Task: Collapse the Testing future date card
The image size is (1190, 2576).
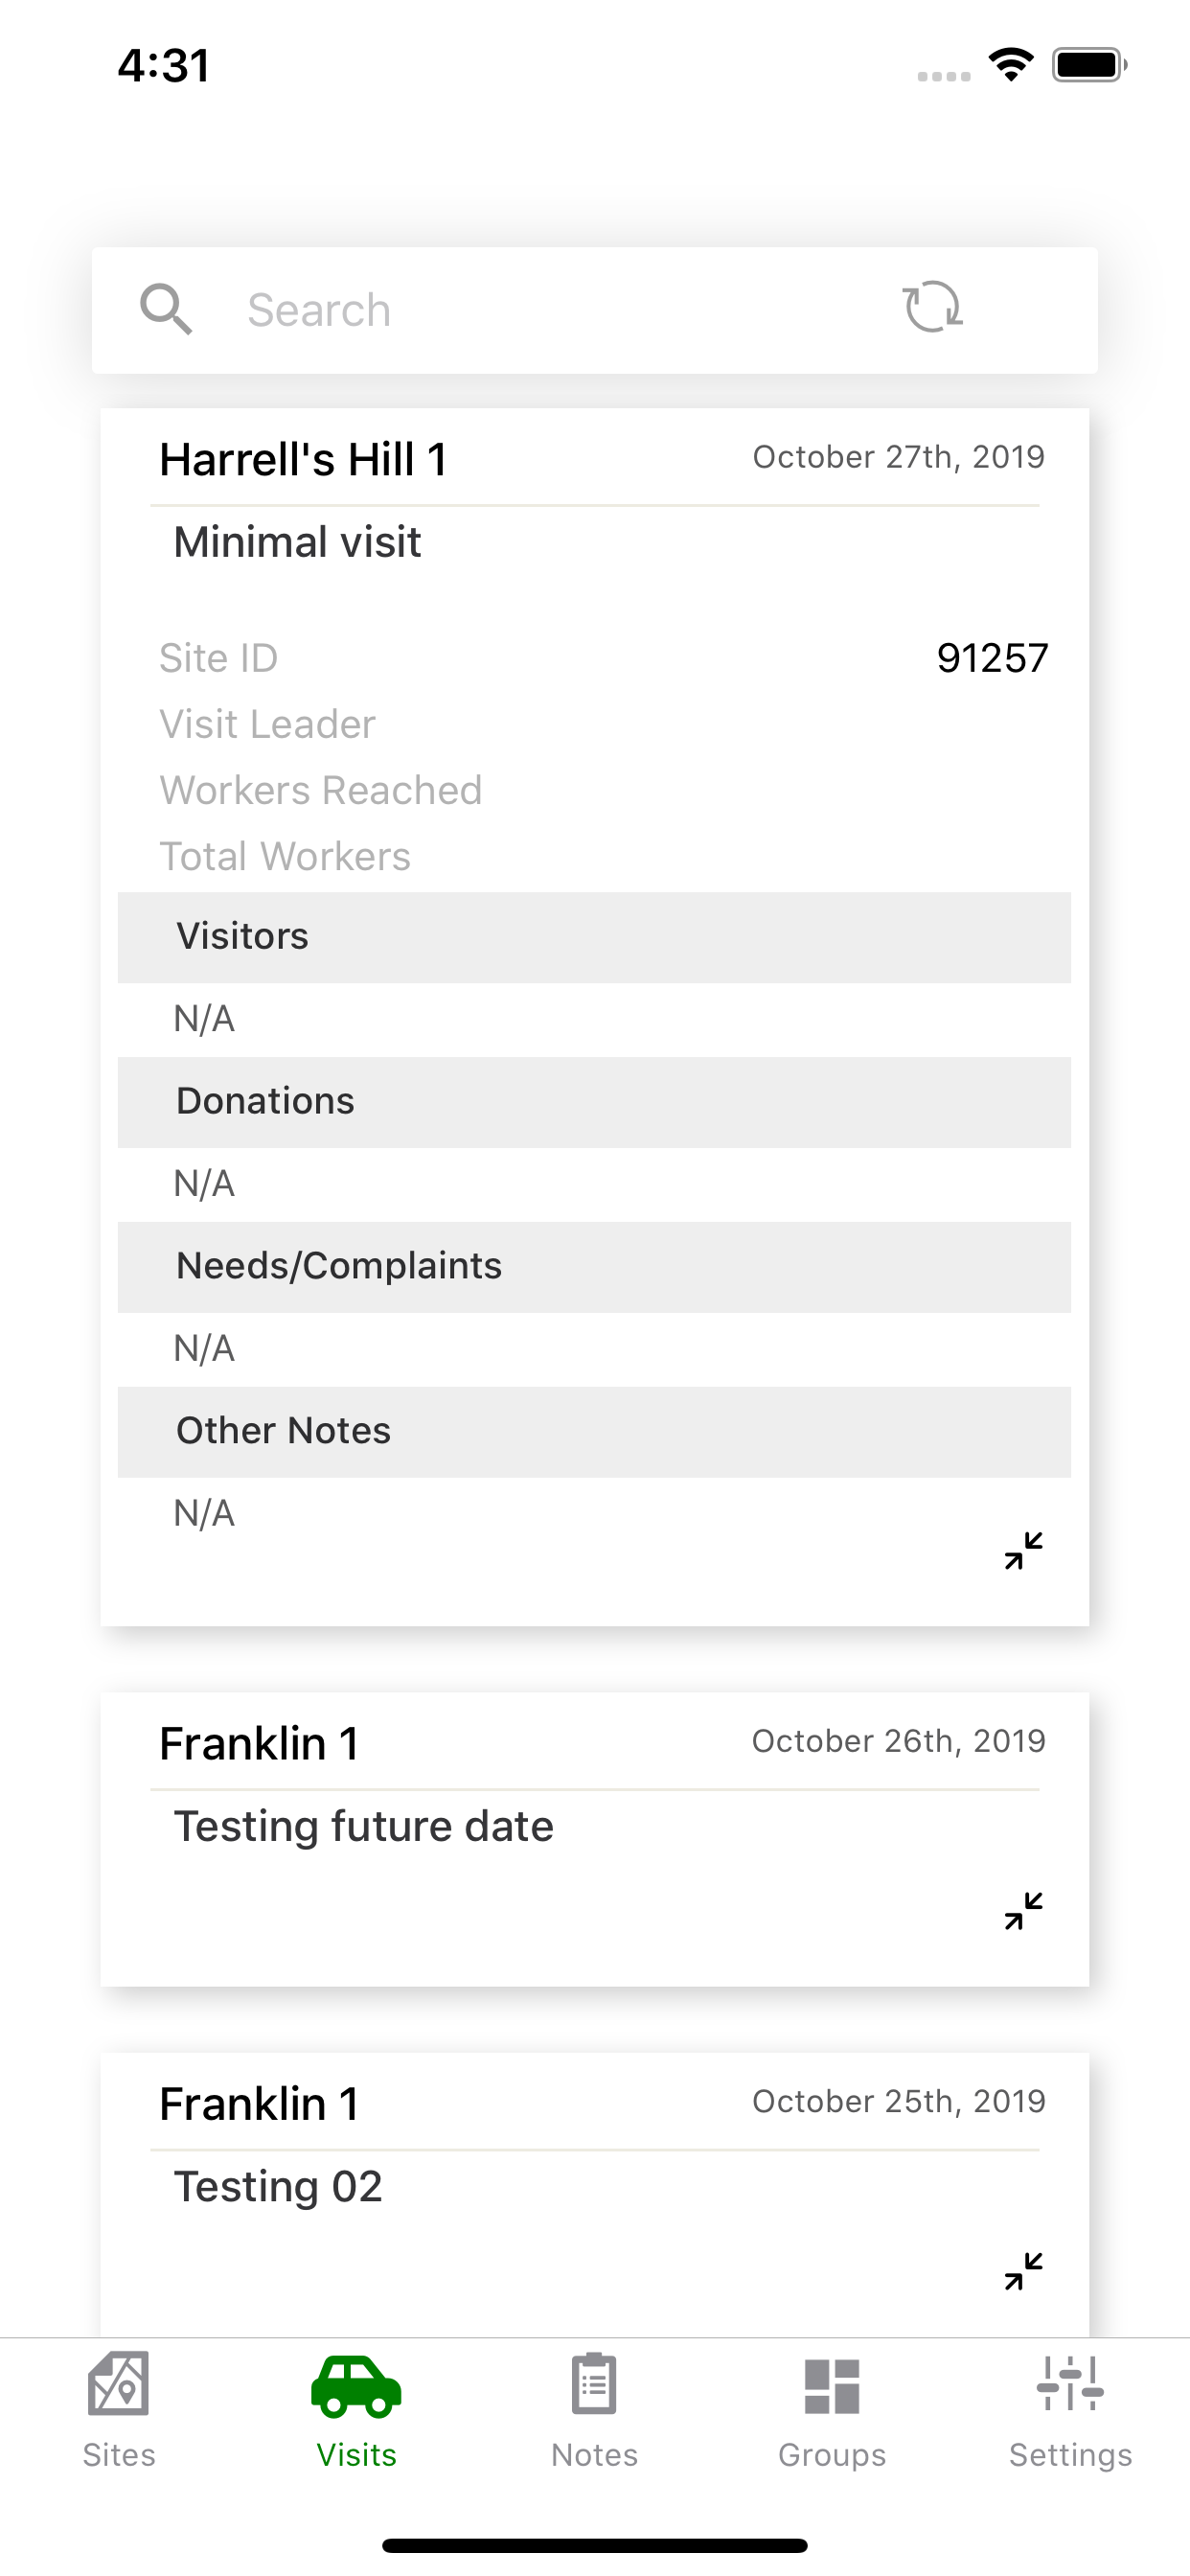Action: coord(1024,1911)
